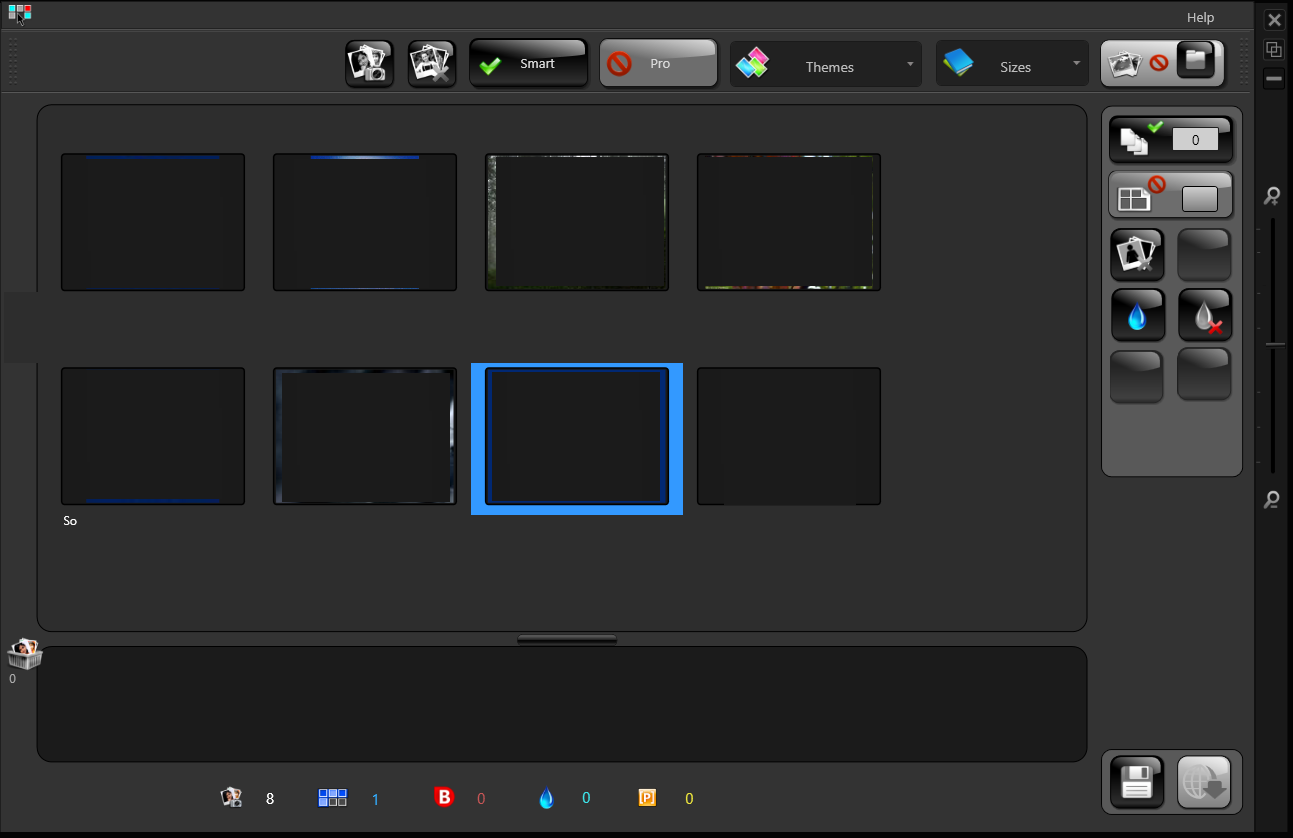Click the gray box inside grid layout button
Viewport: 1293px width, 838px height.
[x=1199, y=199]
